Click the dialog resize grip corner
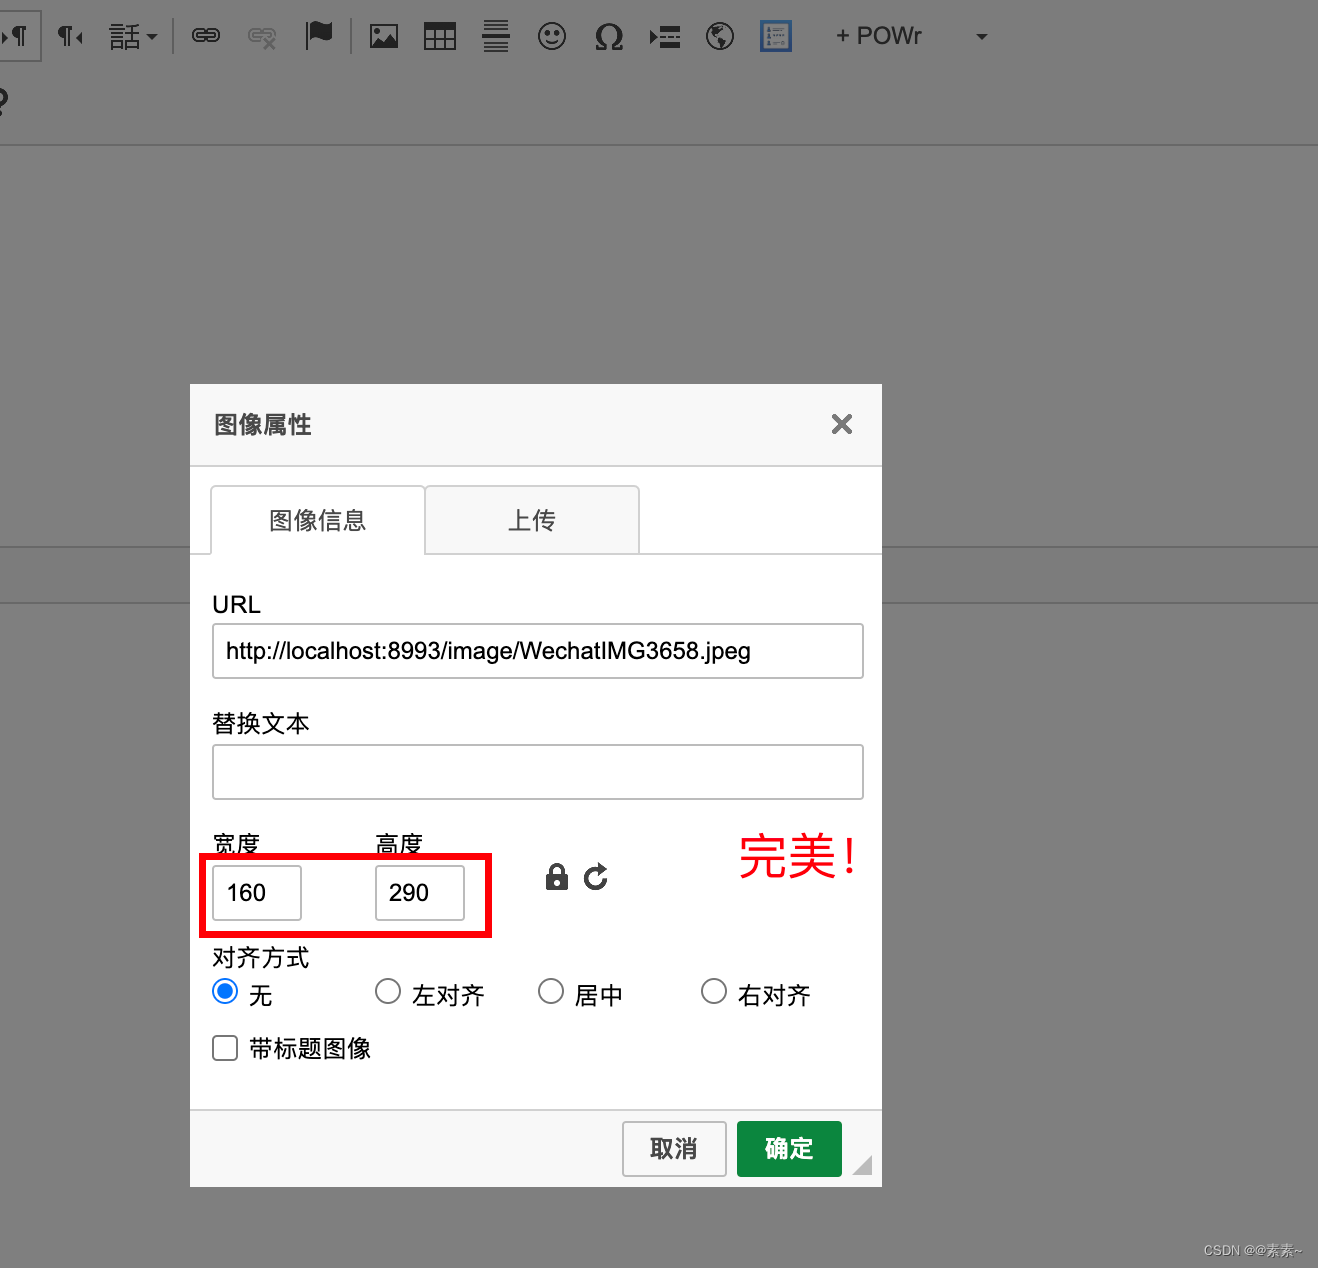Image resolution: width=1318 pixels, height=1268 pixels. (863, 1165)
